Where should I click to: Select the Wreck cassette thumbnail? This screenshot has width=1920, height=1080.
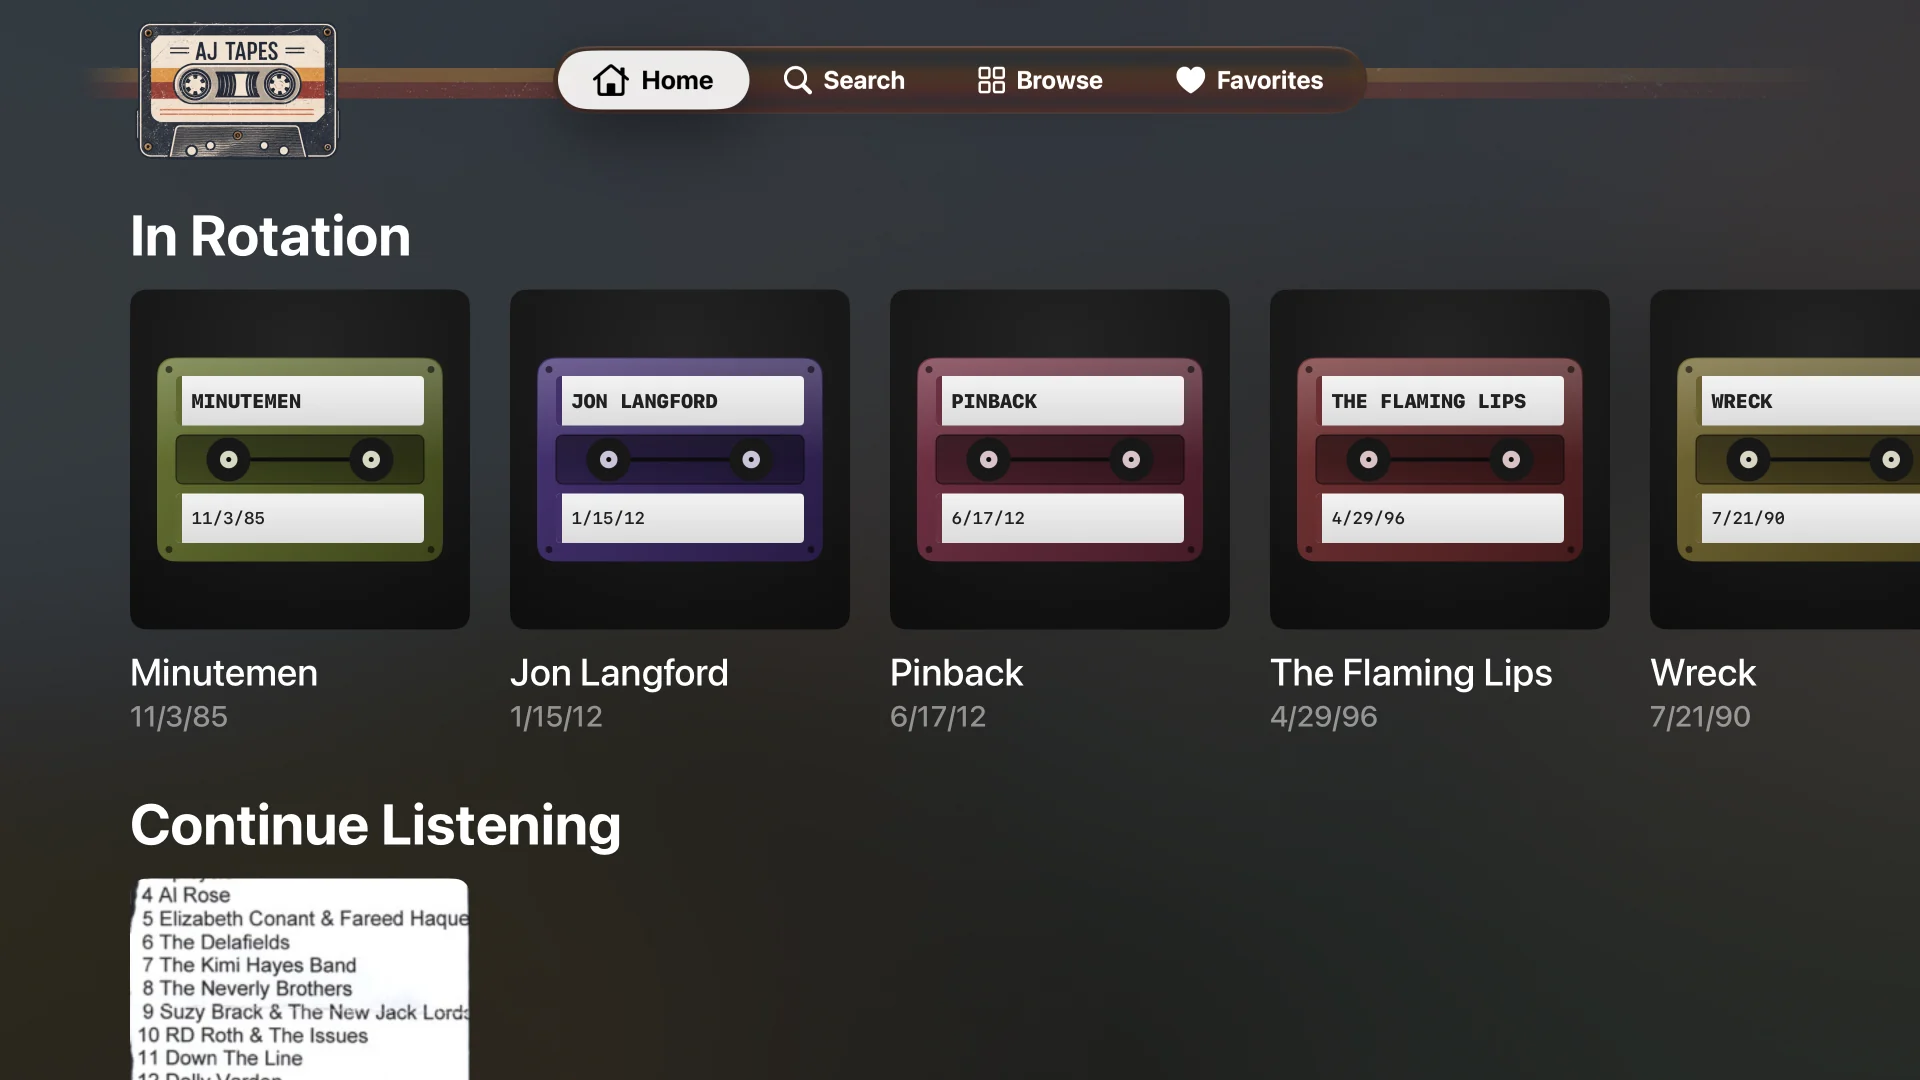(x=1785, y=459)
